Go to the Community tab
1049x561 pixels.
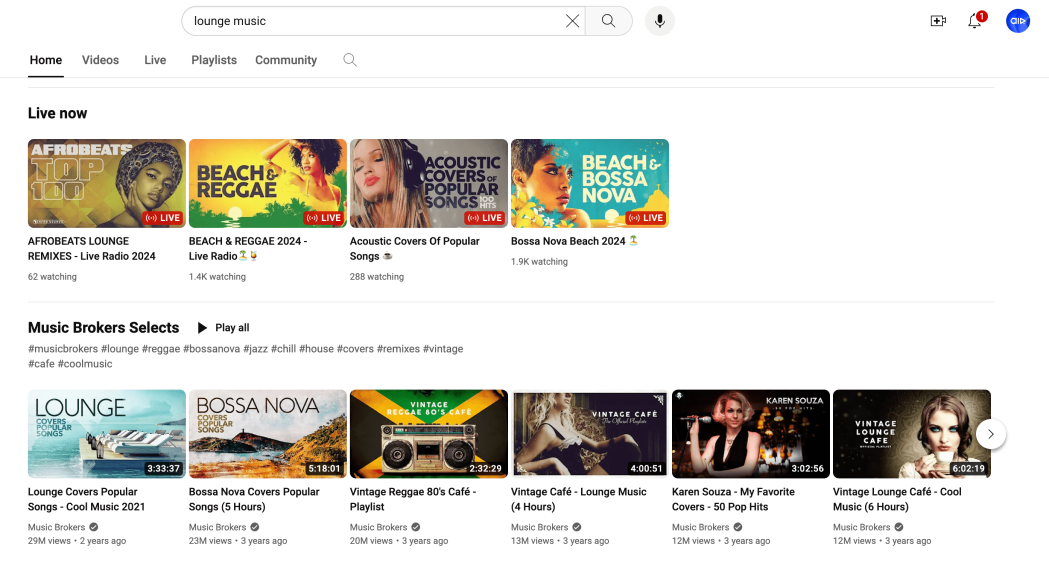[x=286, y=60]
